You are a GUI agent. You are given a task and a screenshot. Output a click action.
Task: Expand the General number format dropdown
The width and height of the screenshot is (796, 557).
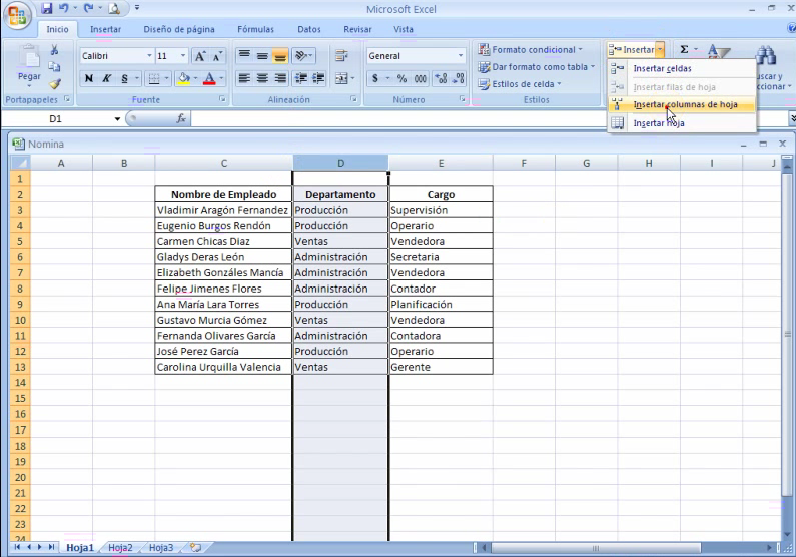tap(461, 56)
